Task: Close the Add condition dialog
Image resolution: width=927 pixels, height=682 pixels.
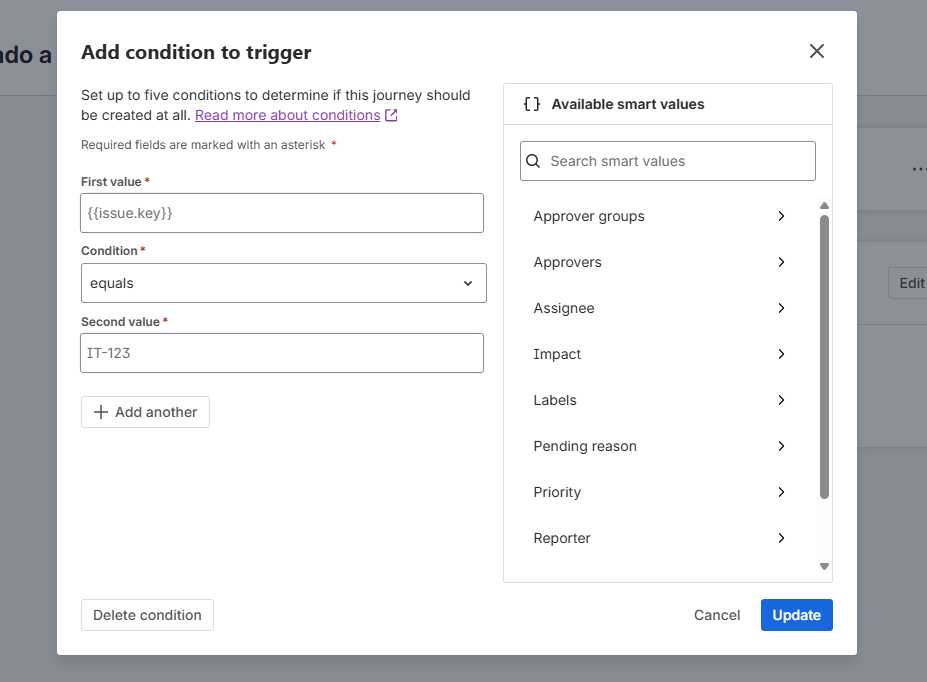Action: (817, 51)
